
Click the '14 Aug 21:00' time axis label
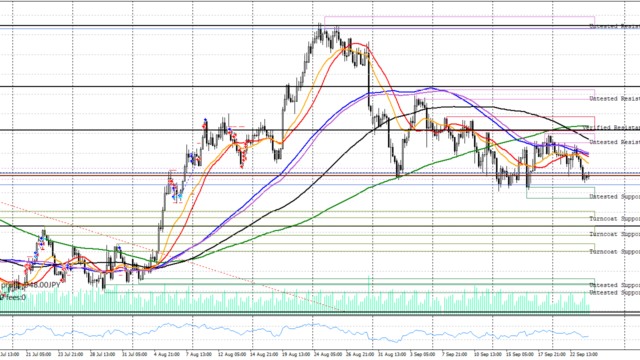[264, 354]
